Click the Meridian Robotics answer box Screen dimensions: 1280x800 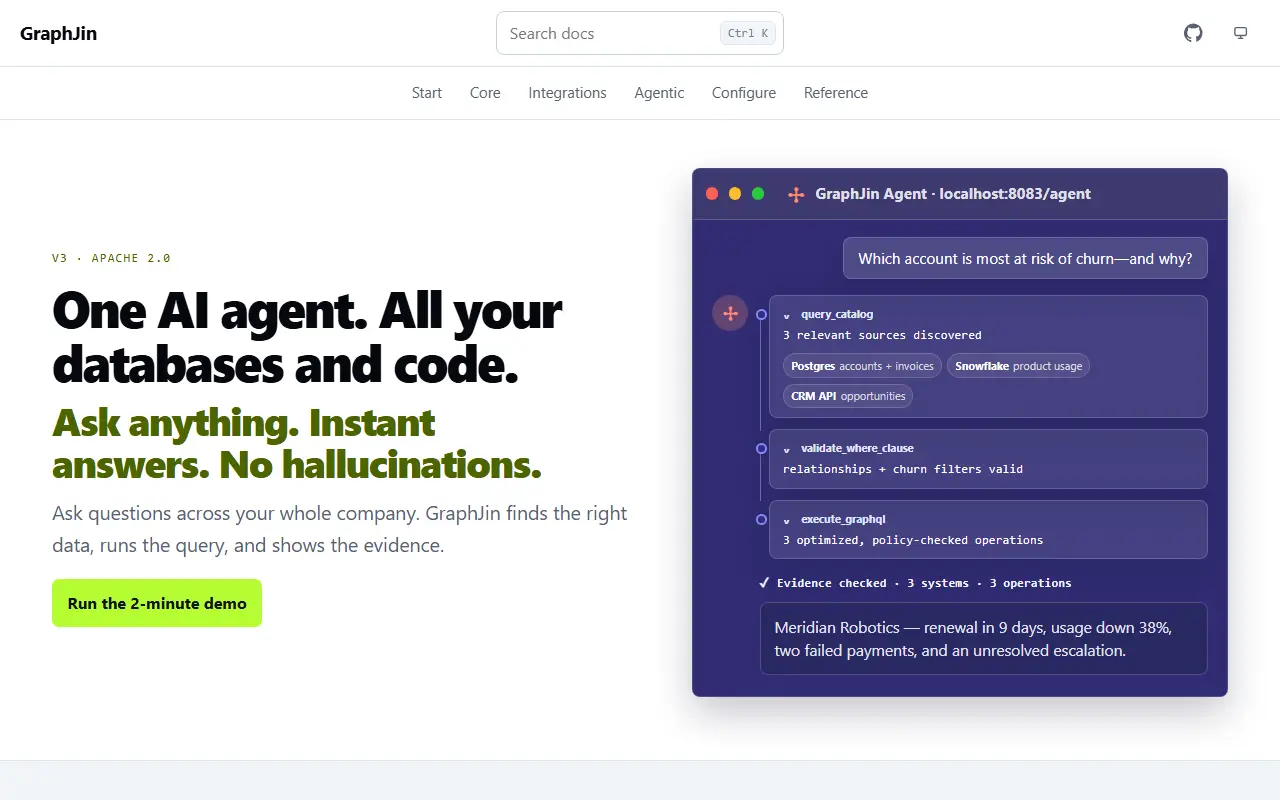pos(984,639)
